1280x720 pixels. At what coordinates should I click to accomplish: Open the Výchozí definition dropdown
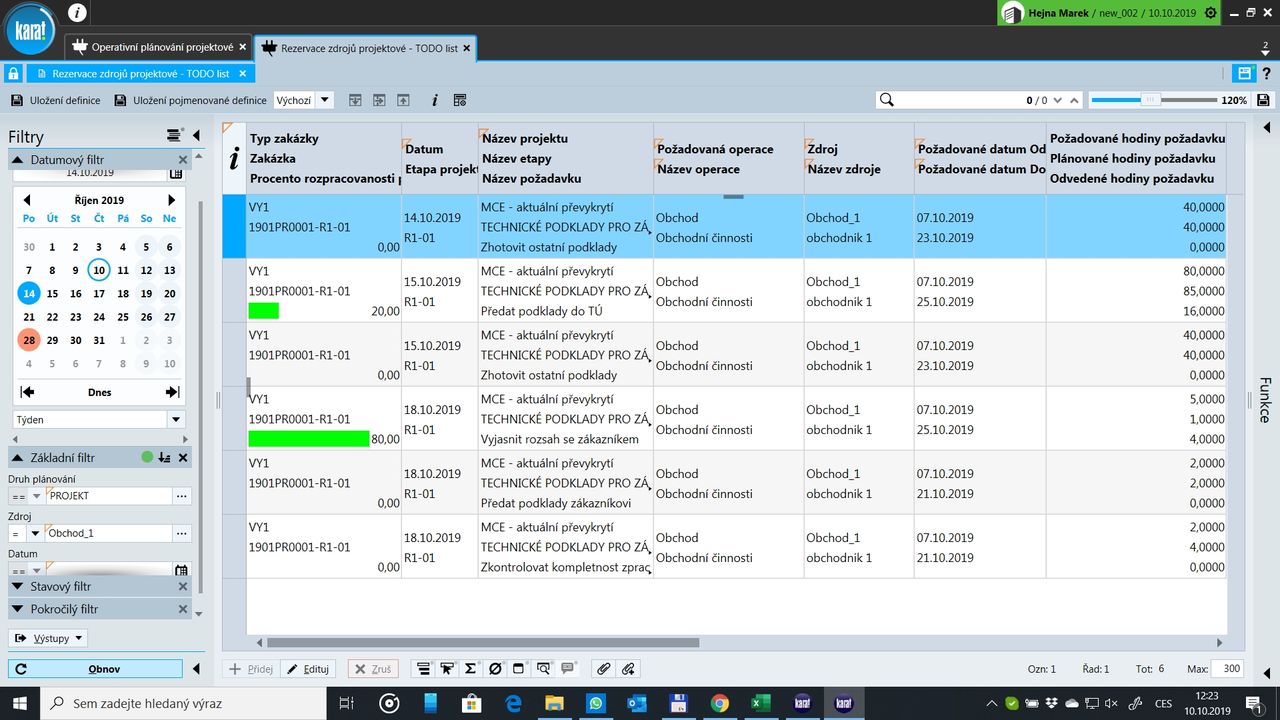coord(326,100)
